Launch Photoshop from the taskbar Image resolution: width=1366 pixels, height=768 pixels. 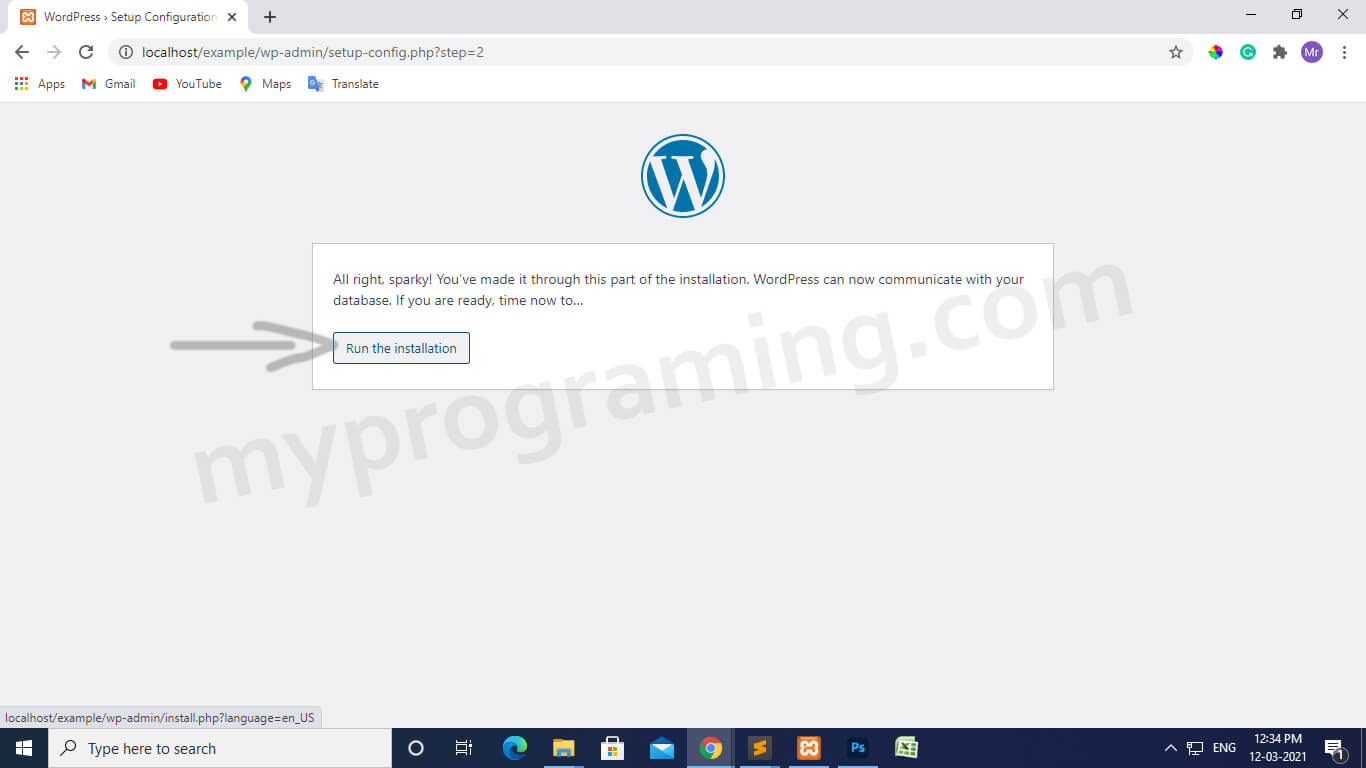coord(857,748)
